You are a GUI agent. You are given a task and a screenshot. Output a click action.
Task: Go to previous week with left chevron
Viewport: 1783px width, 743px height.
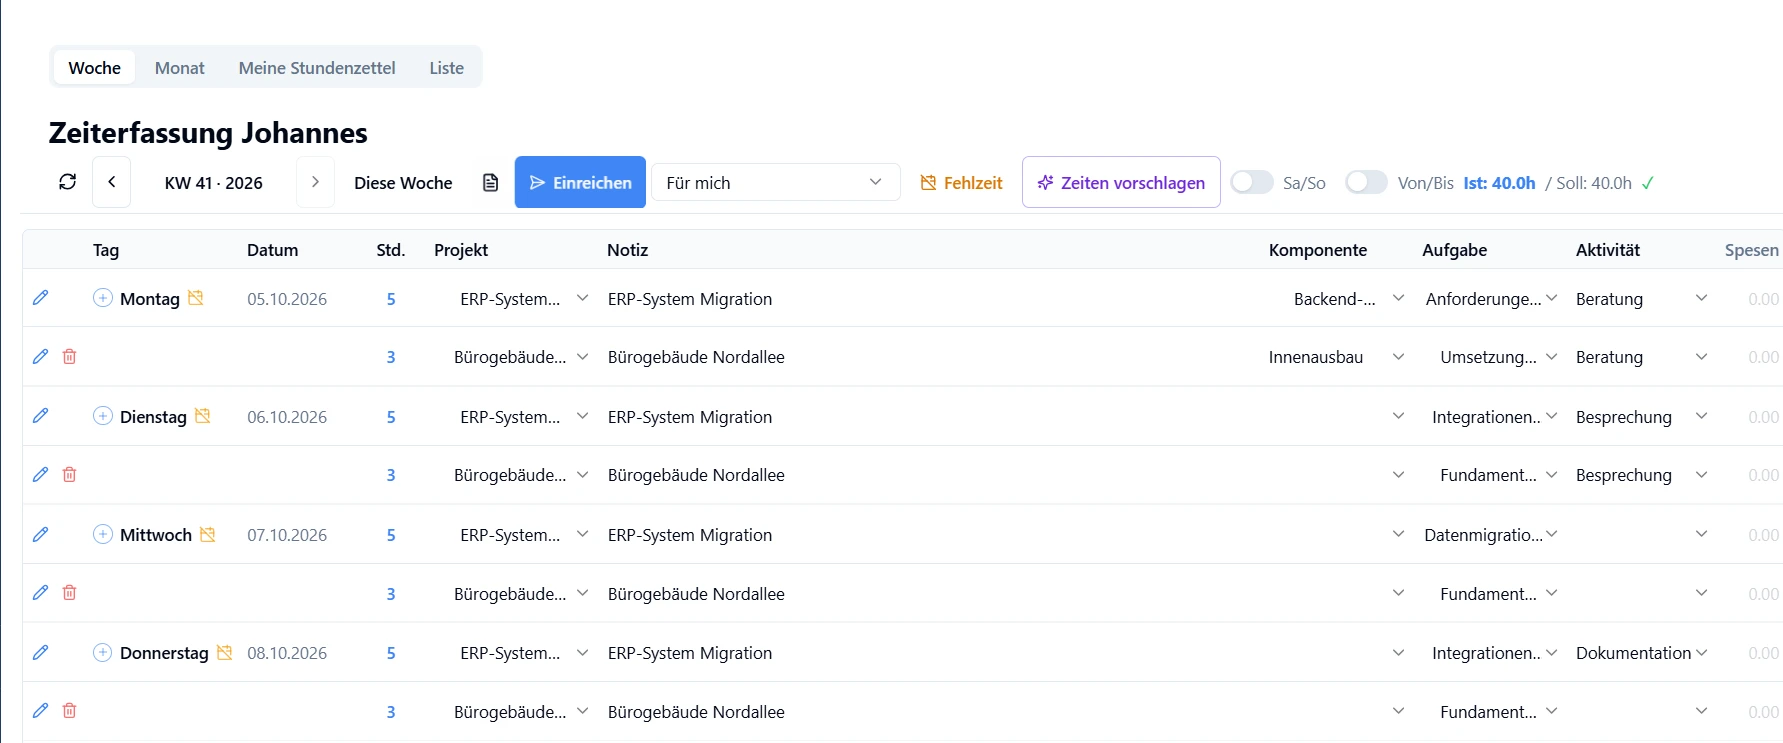pyautogui.click(x=111, y=182)
